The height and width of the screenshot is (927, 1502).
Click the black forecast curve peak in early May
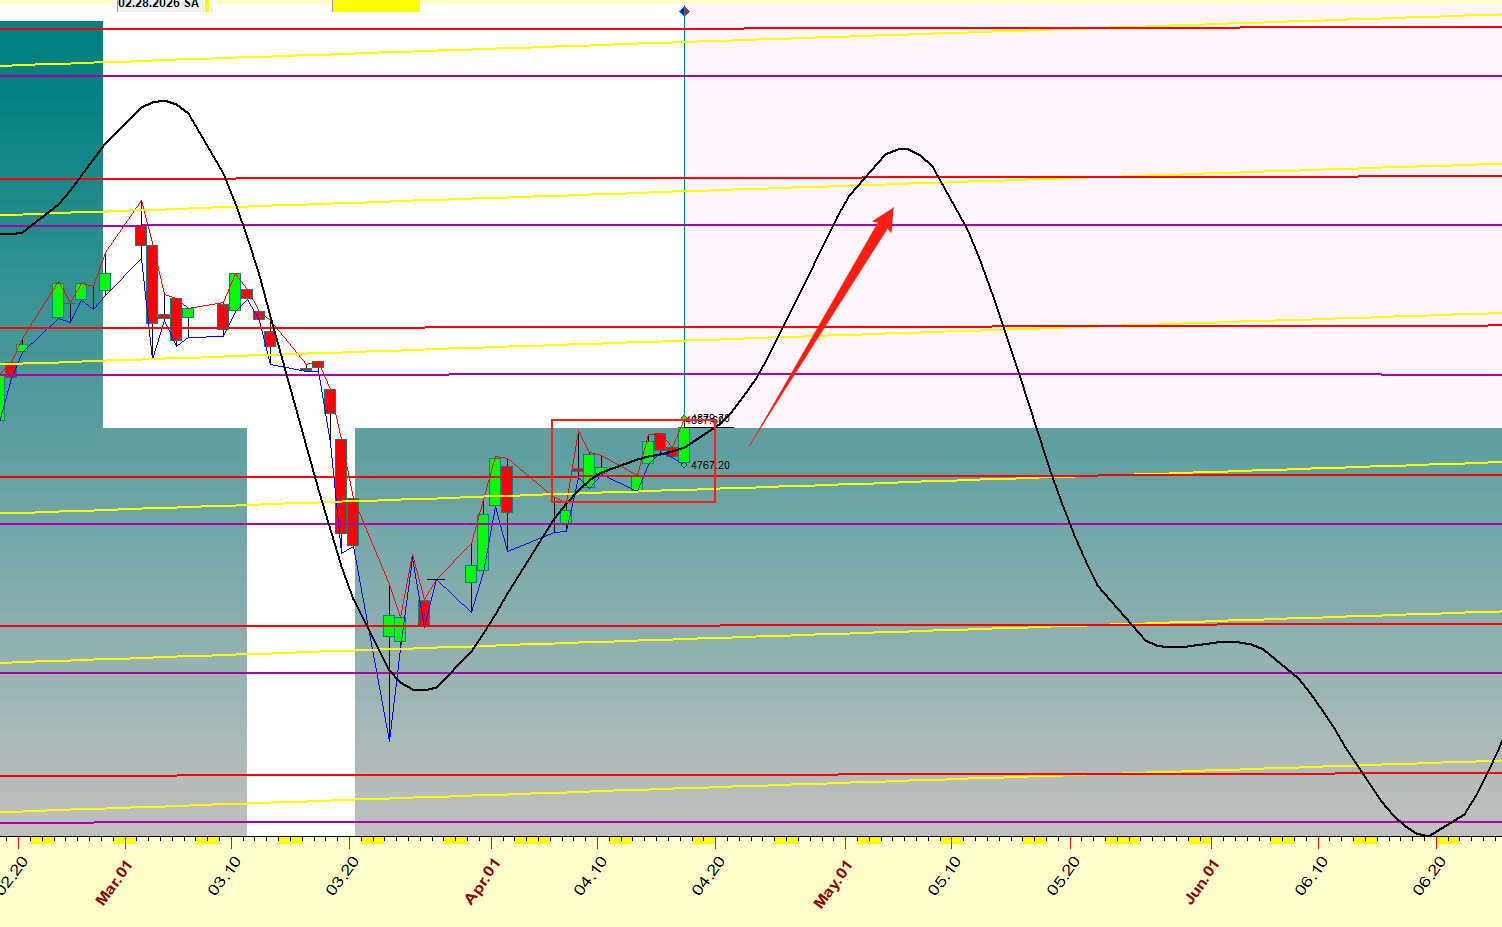click(903, 149)
